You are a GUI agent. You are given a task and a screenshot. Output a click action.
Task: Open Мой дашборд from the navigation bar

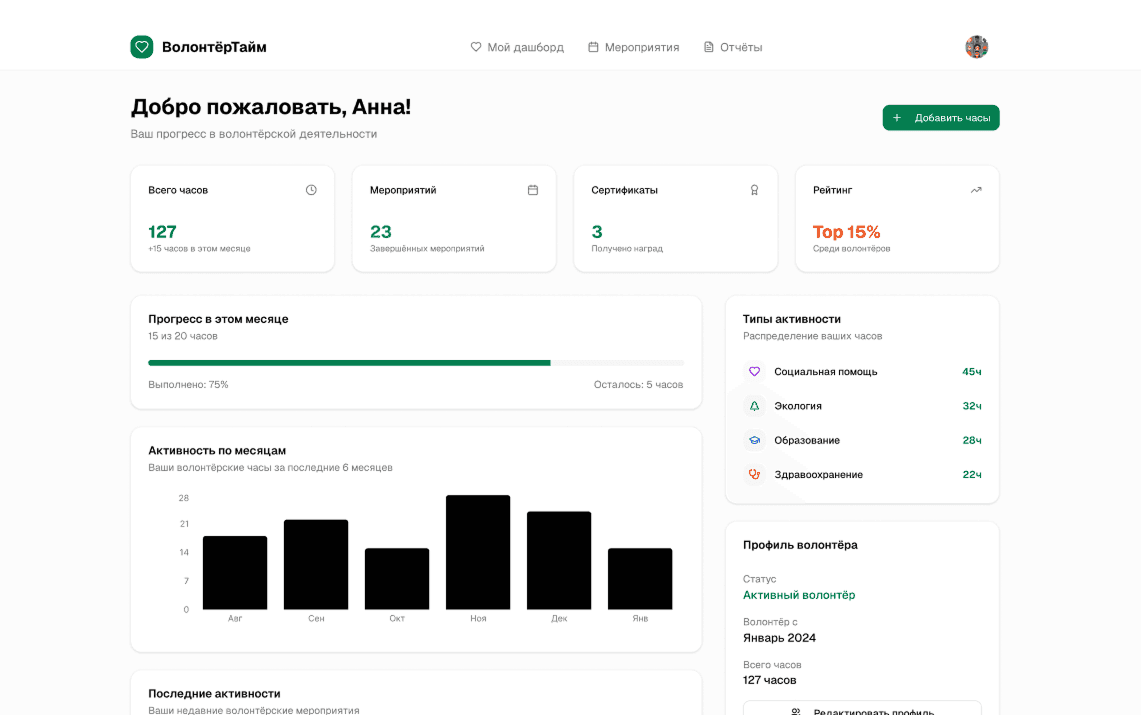pos(524,47)
